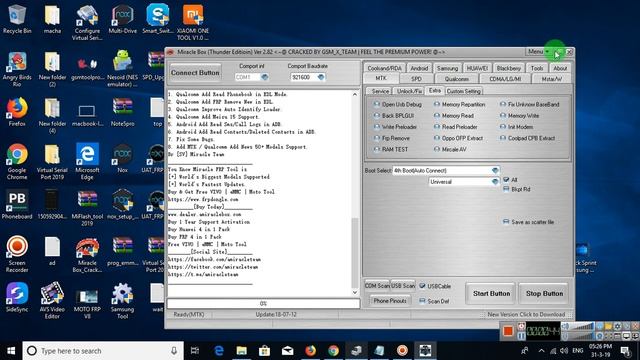Open the Unlock/Fix sub-tab

[409, 91]
